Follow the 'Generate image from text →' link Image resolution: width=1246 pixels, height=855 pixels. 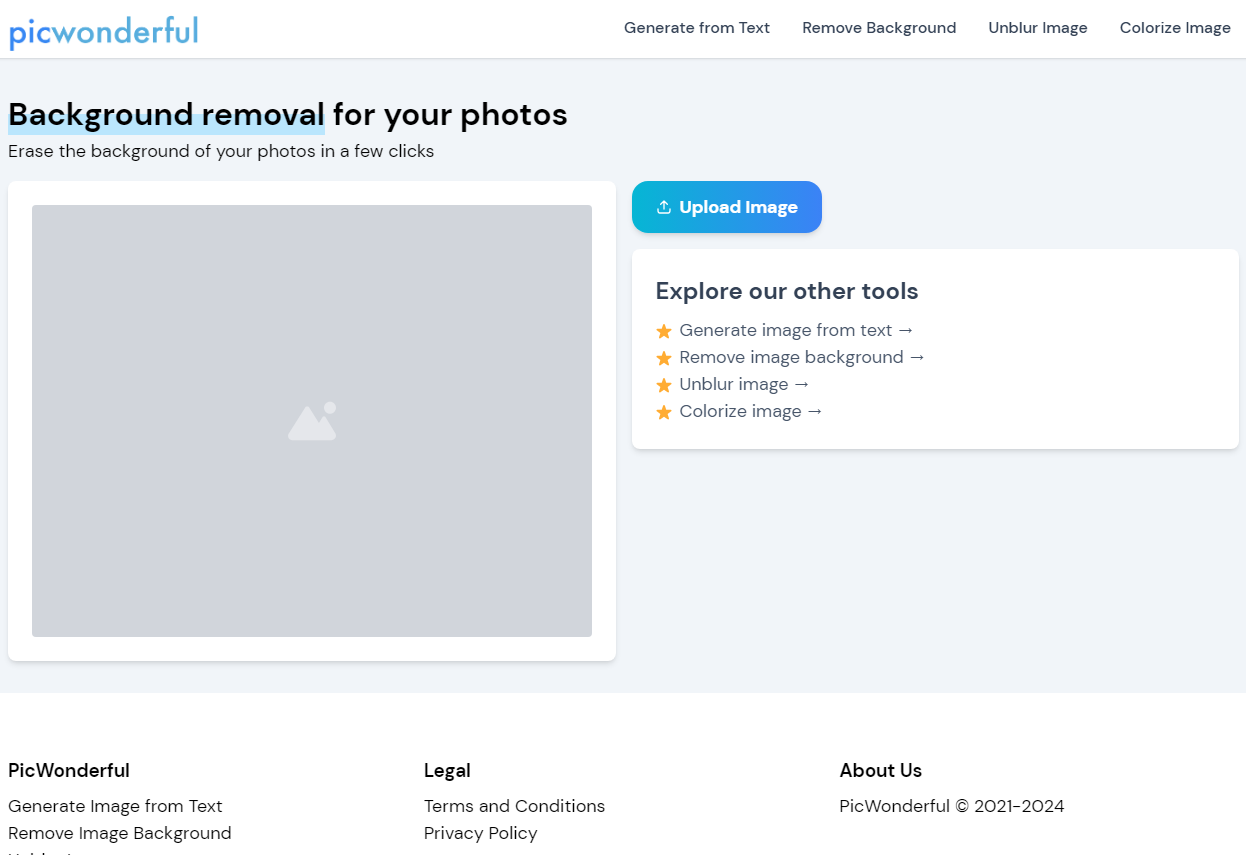pyautogui.click(x=796, y=330)
